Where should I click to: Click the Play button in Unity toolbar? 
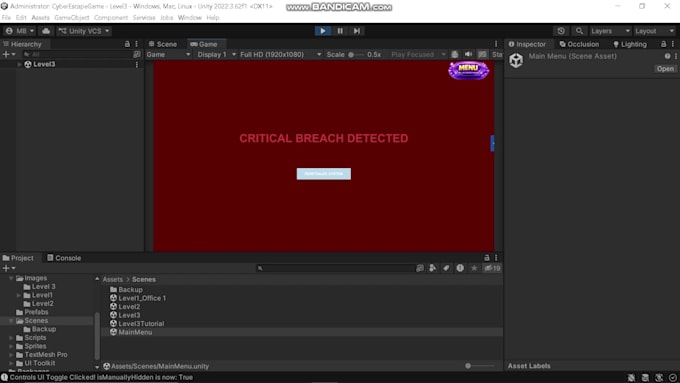[323, 31]
